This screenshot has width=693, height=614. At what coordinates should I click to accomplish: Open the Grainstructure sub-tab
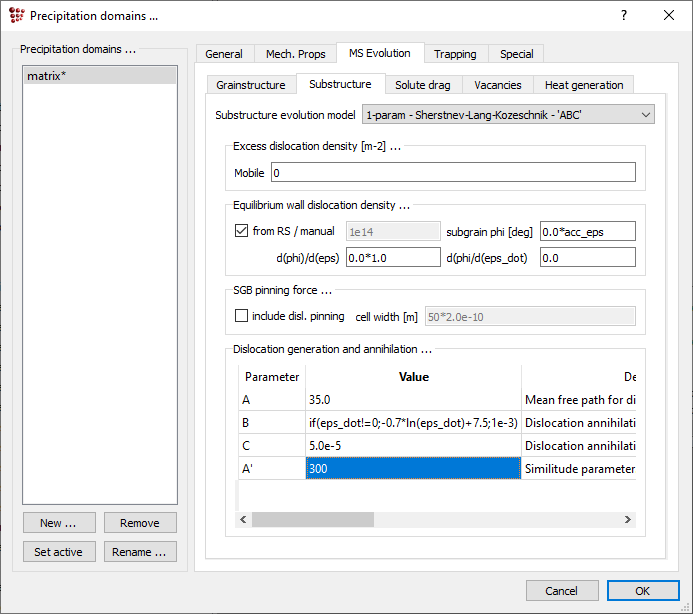click(x=251, y=85)
